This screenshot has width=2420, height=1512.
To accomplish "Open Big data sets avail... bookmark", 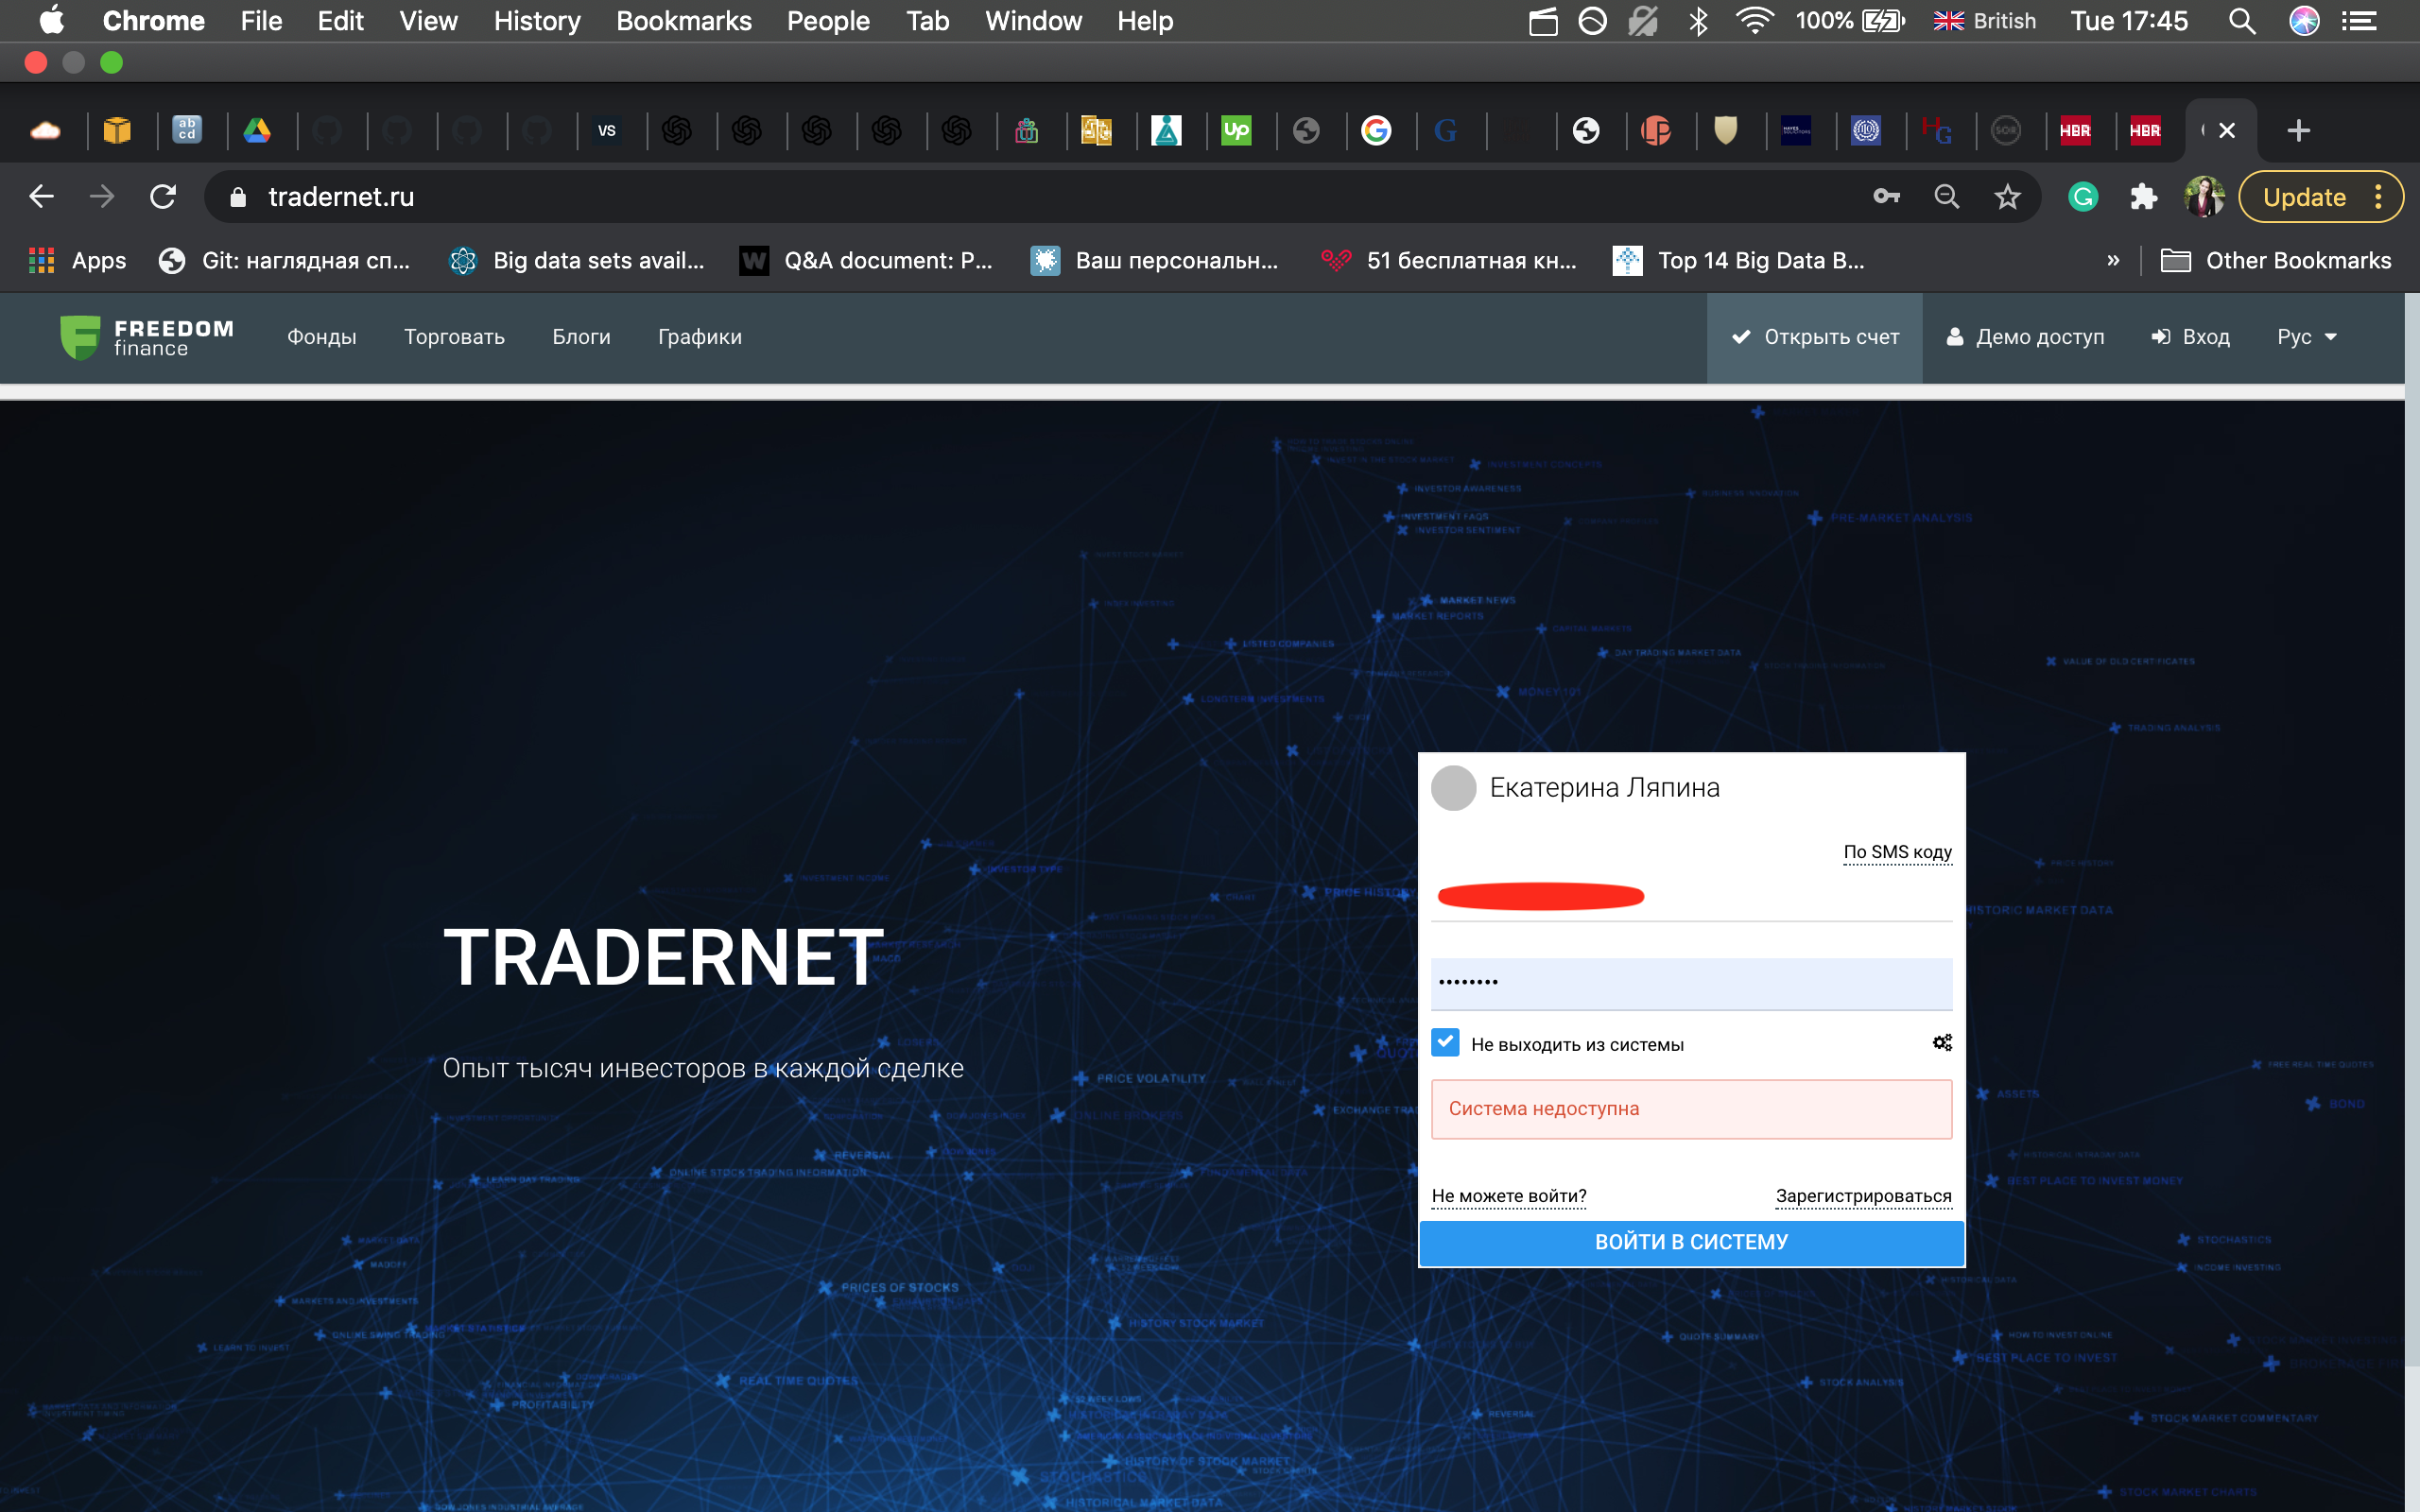I will (577, 261).
